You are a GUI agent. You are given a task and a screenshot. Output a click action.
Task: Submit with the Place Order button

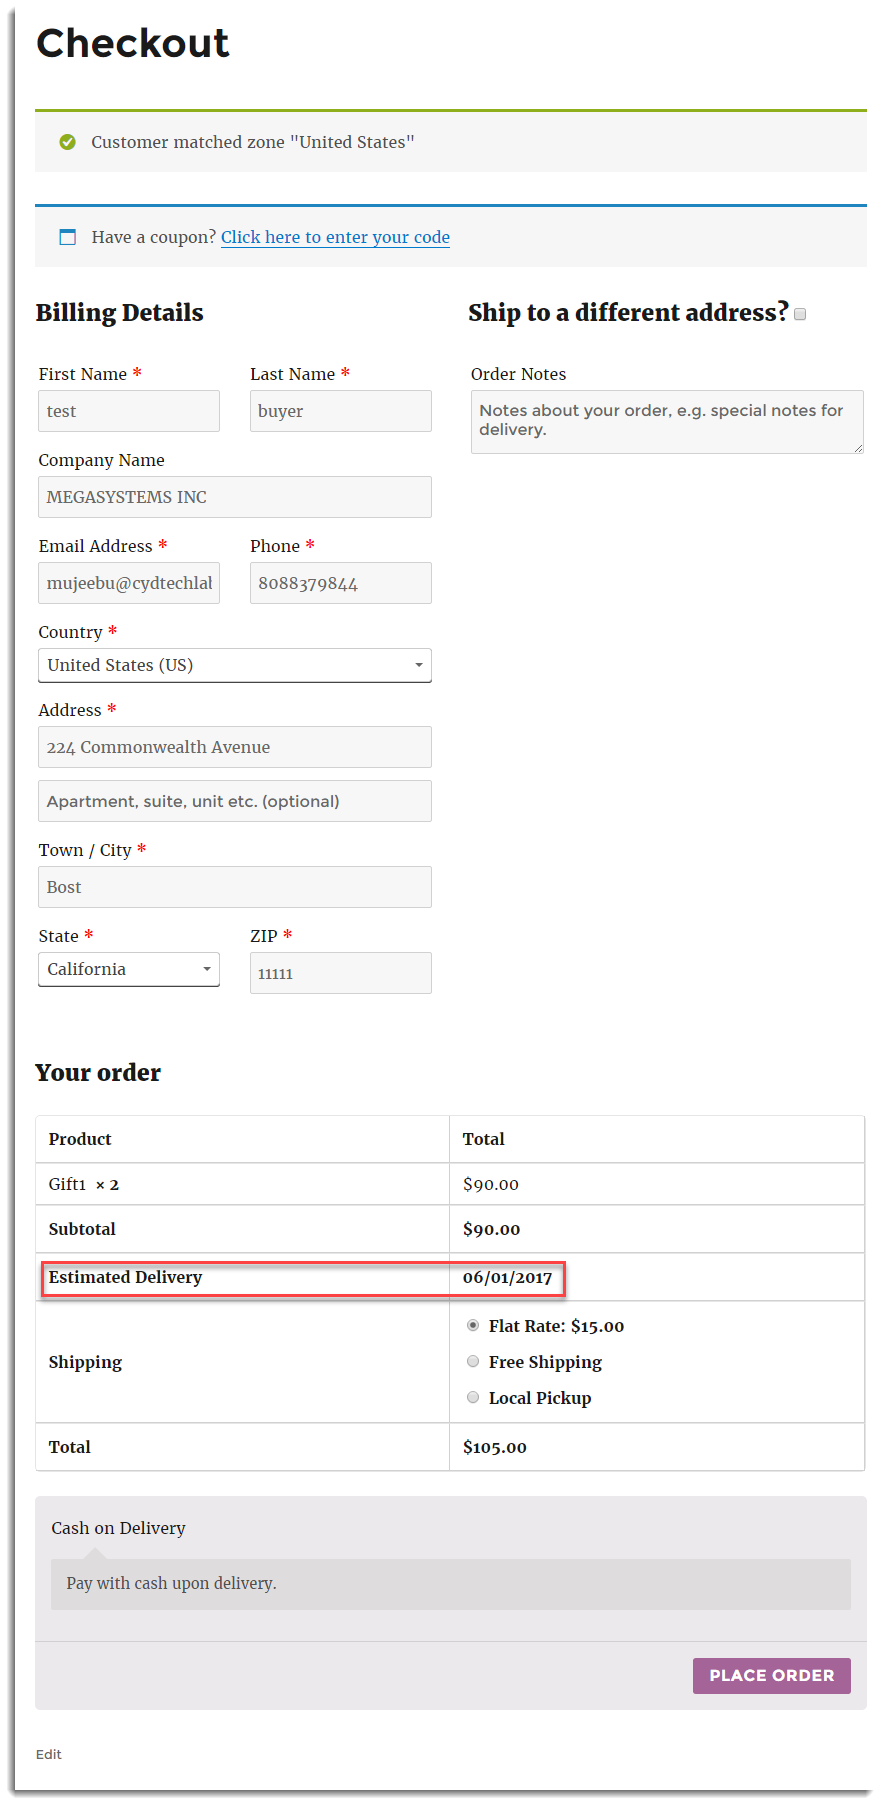[x=772, y=1675]
